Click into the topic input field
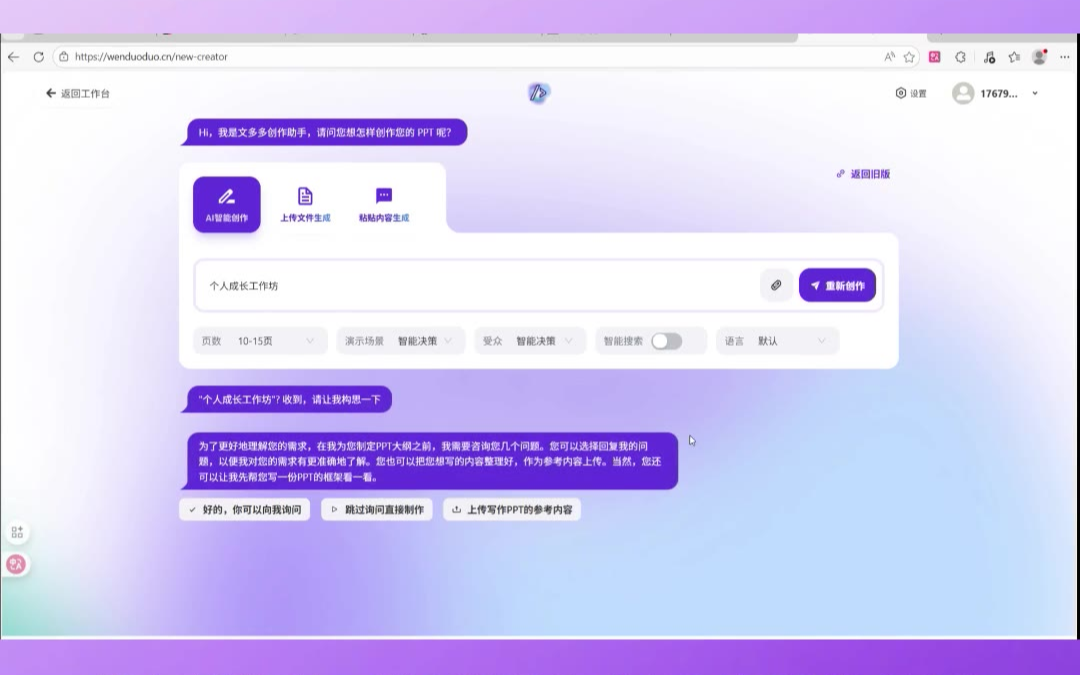 480,285
